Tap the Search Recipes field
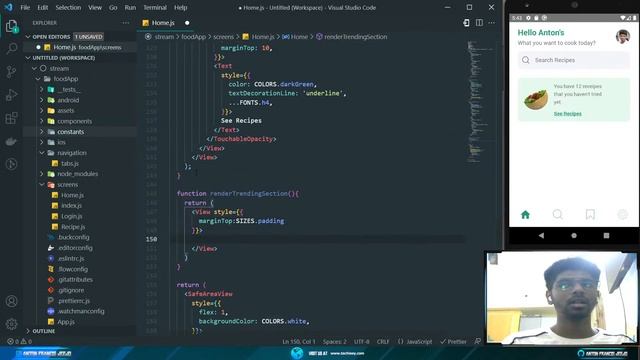Screen dimensions: 640x360 pyautogui.click(x=573, y=60)
